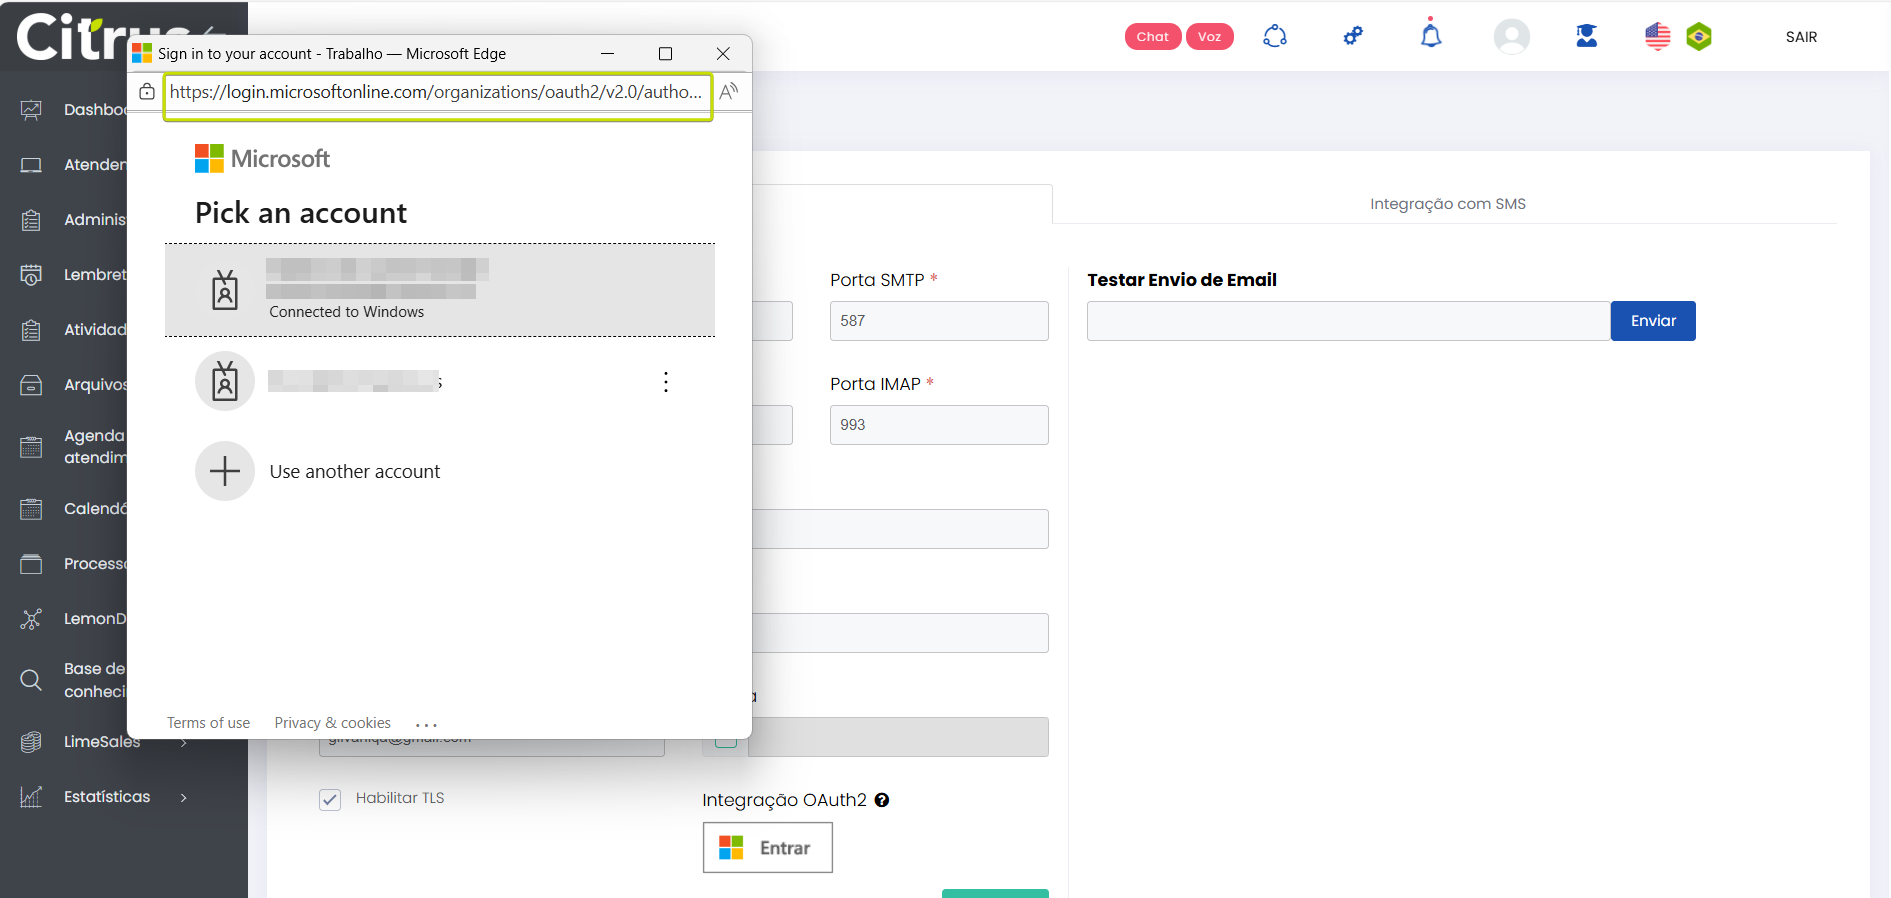Viewport: 1891px width, 898px height.
Task: Click the settings gears icon
Action: (1353, 37)
